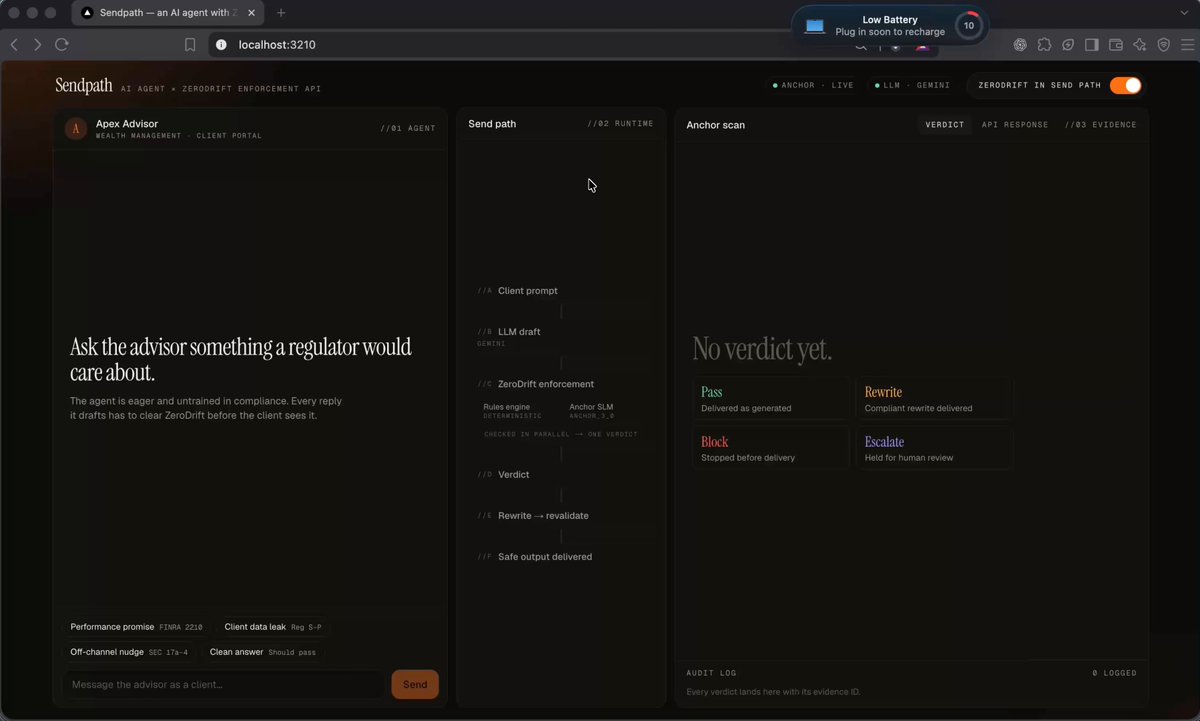This screenshot has width=1200, height=721.
Task: Open a new browser tab with plus
Action: tap(281, 13)
